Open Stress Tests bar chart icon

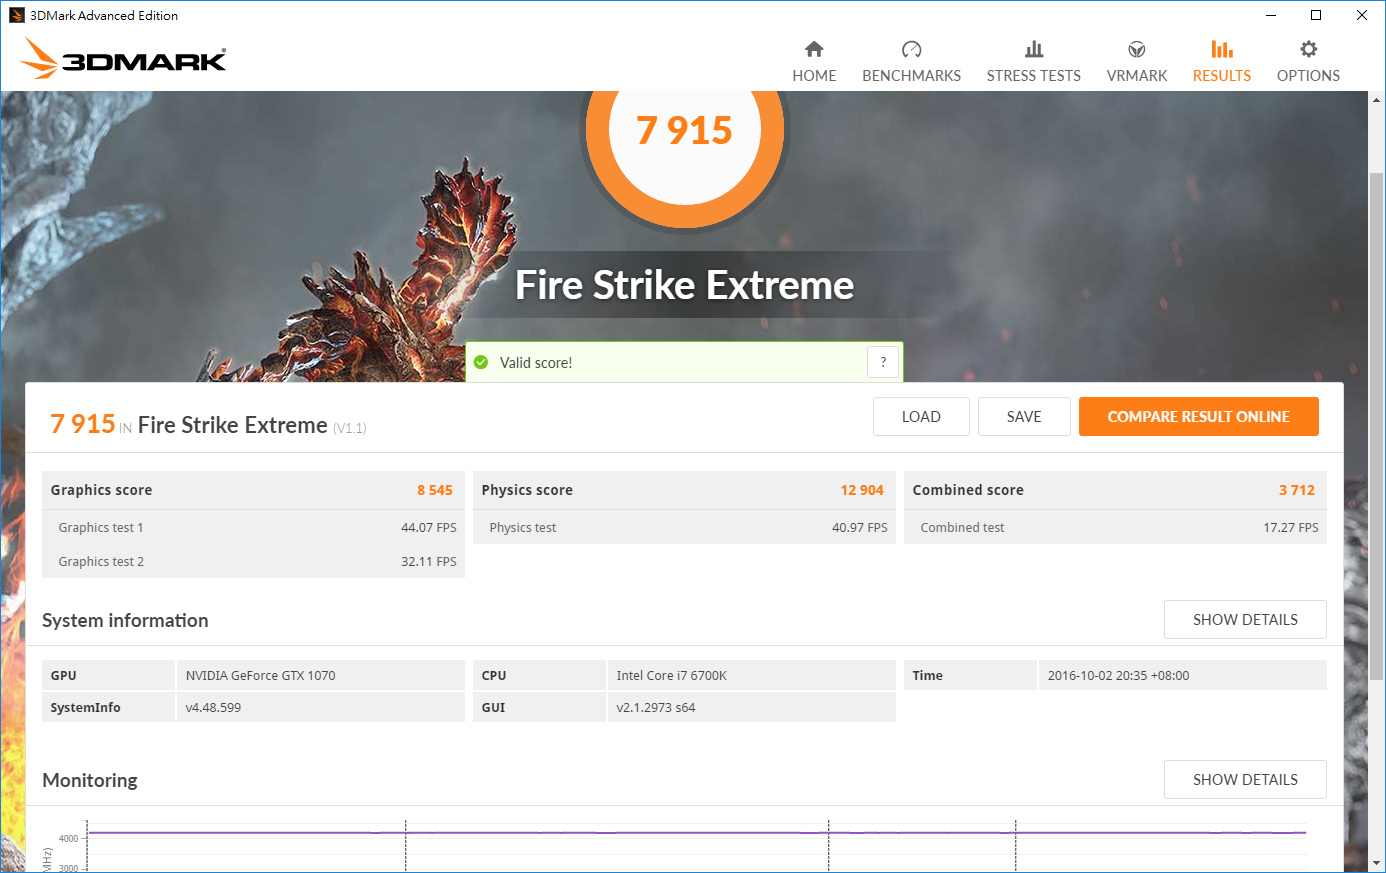1034,49
